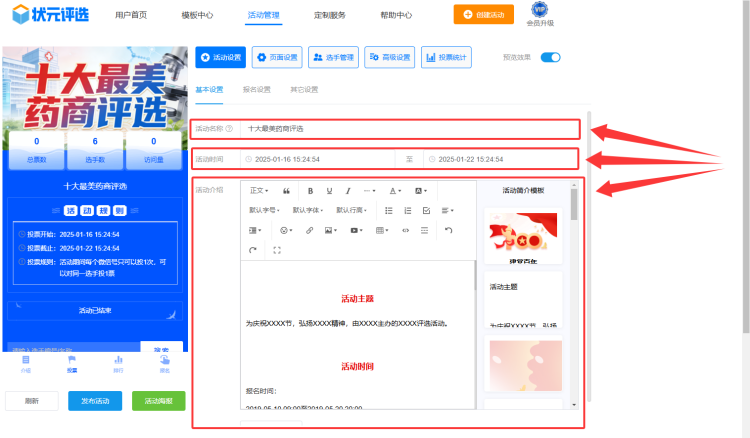Click the orange 创建活动 button
This screenshot has height=438, width=750.
click(x=484, y=14)
